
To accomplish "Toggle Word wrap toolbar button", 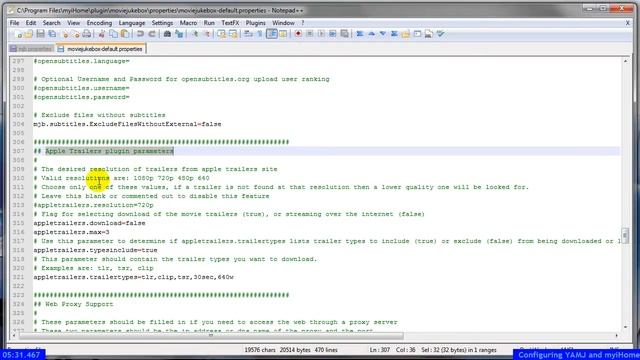I will click(248, 34).
